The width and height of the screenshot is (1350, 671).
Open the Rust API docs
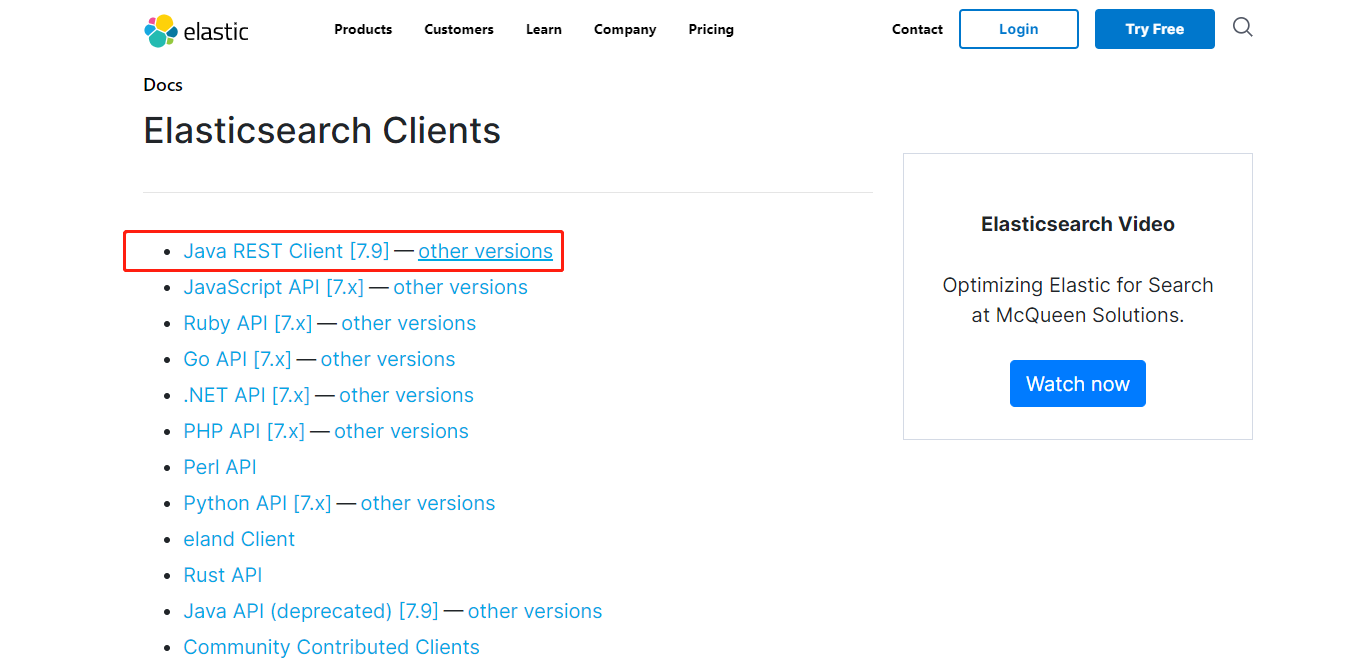(x=223, y=575)
